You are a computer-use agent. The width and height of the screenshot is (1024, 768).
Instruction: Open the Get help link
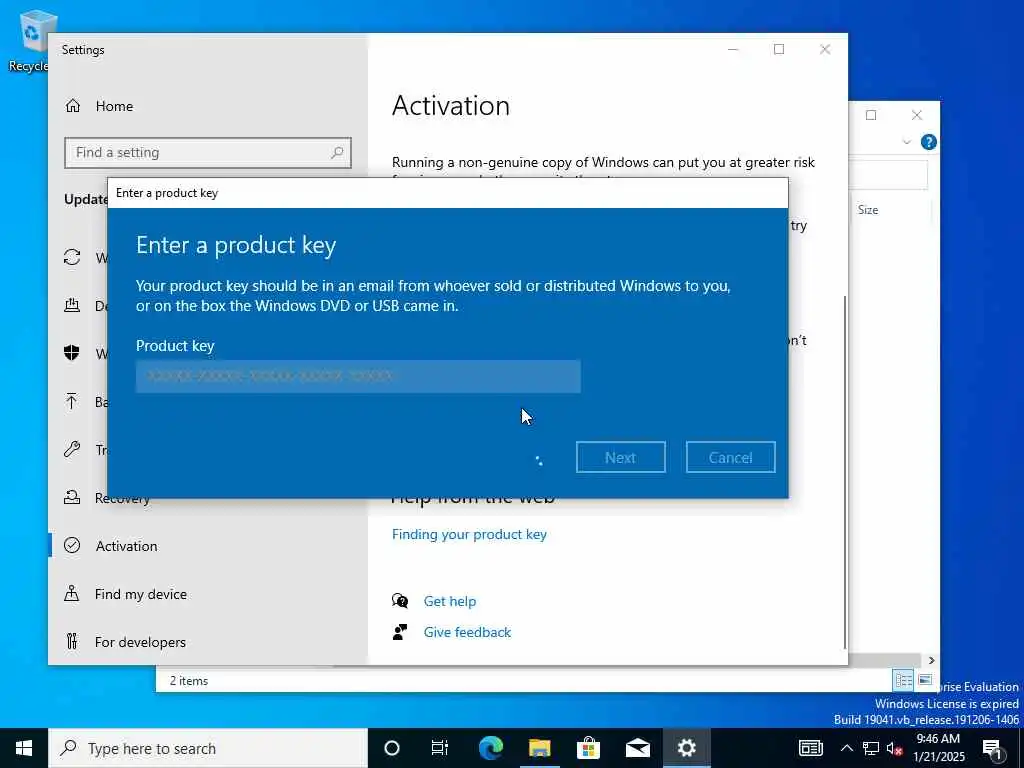coord(449,601)
